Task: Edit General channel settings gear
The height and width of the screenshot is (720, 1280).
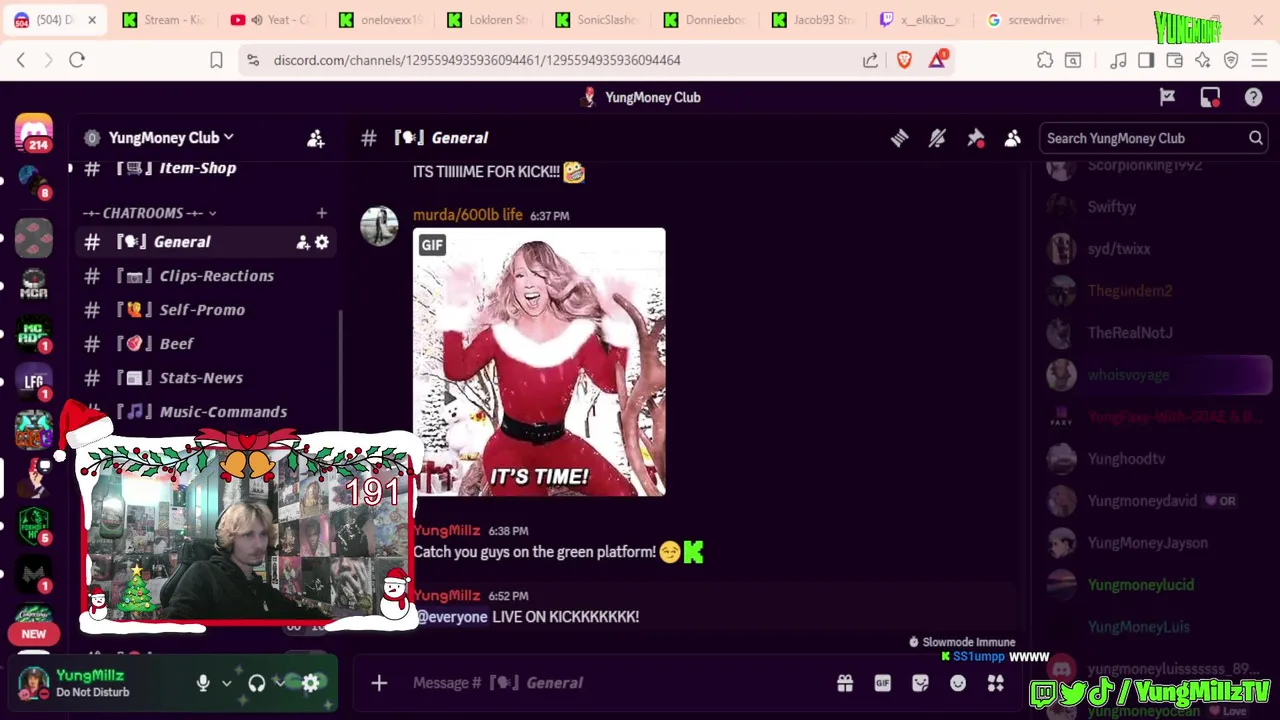Action: point(322,242)
